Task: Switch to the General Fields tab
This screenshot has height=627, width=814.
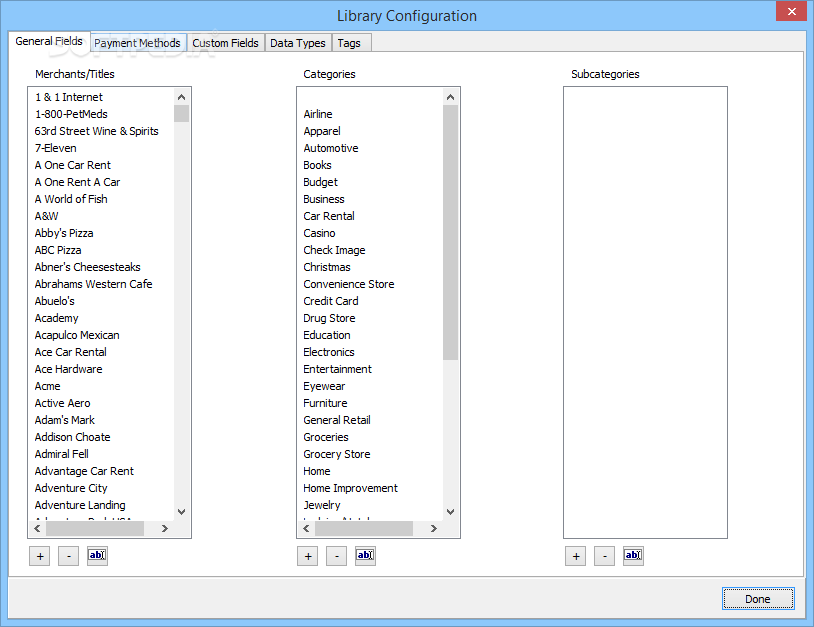Action: coord(49,41)
